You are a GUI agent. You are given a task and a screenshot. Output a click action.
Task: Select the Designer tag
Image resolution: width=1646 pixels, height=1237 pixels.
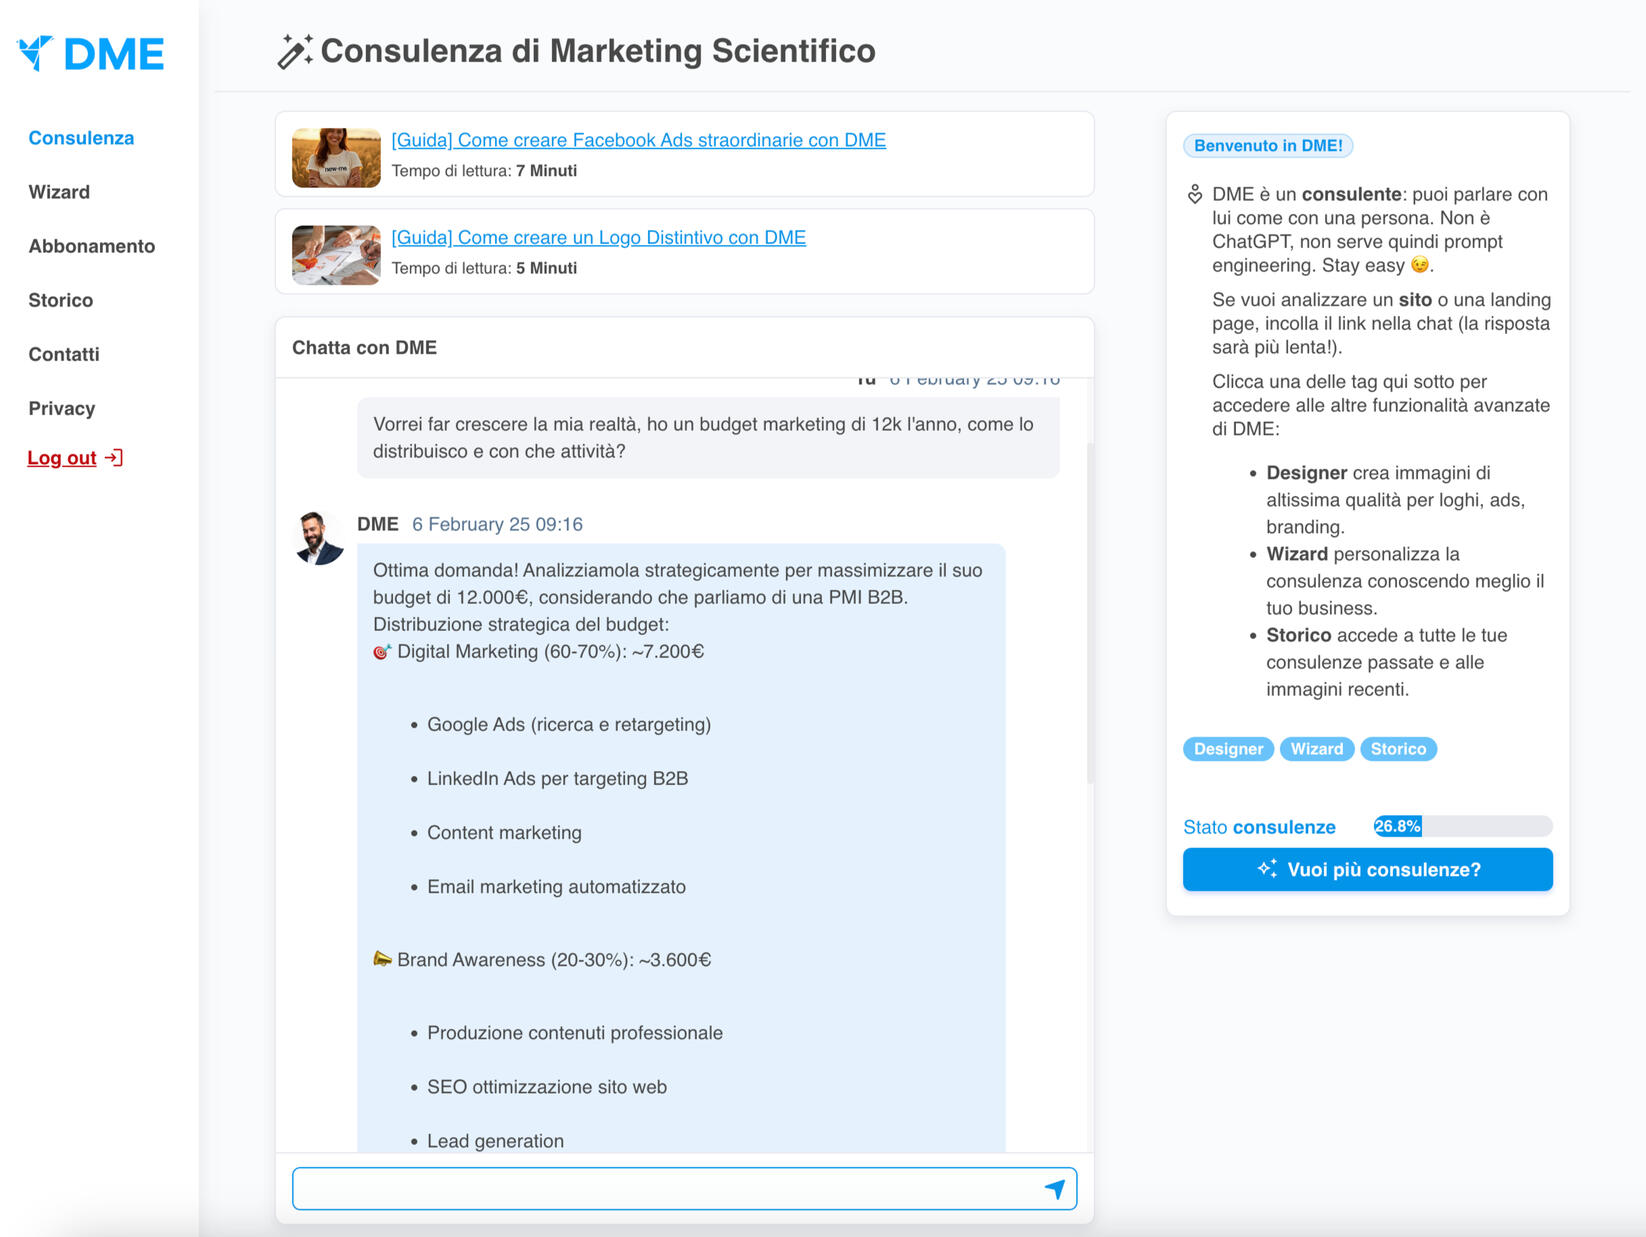(x=1228, y=748)
